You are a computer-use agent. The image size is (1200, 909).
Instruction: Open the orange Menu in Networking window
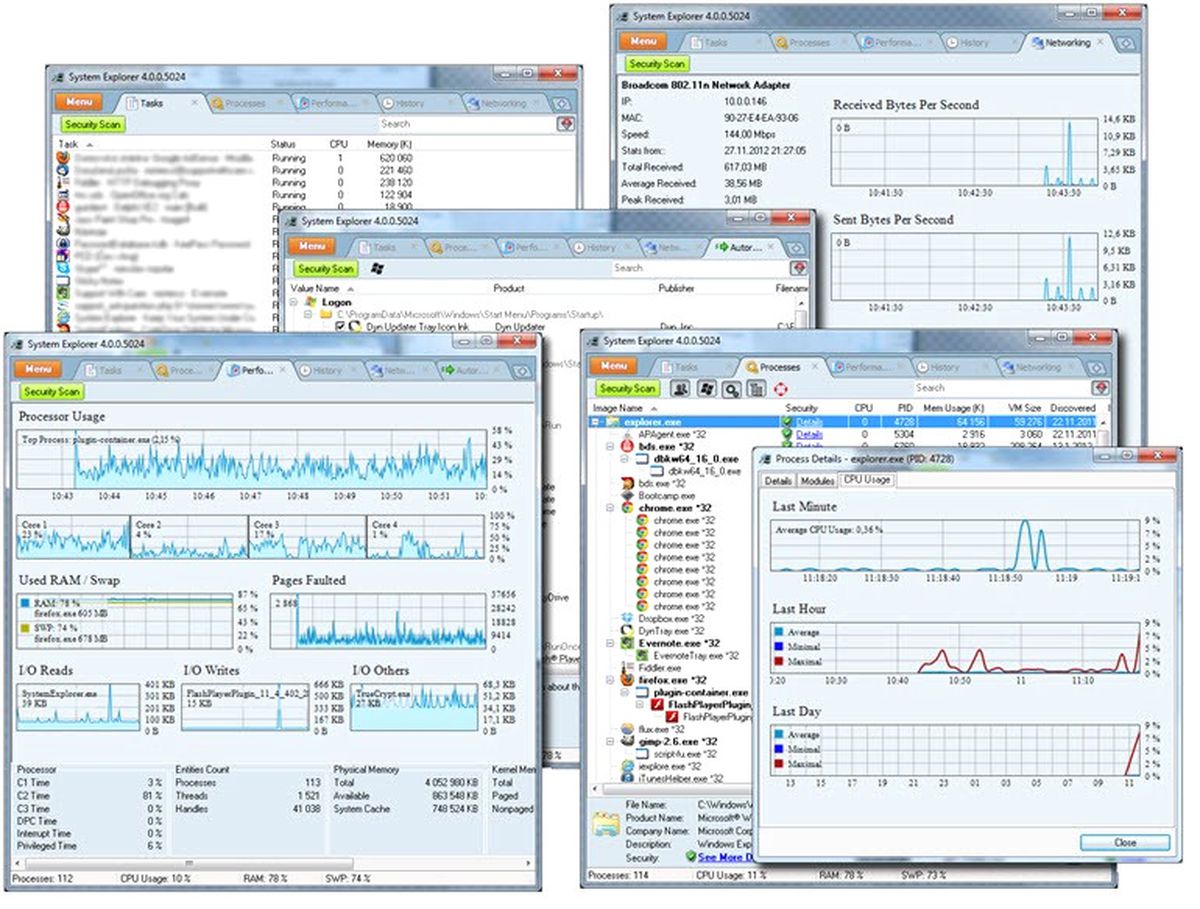(x=643, y=42)
